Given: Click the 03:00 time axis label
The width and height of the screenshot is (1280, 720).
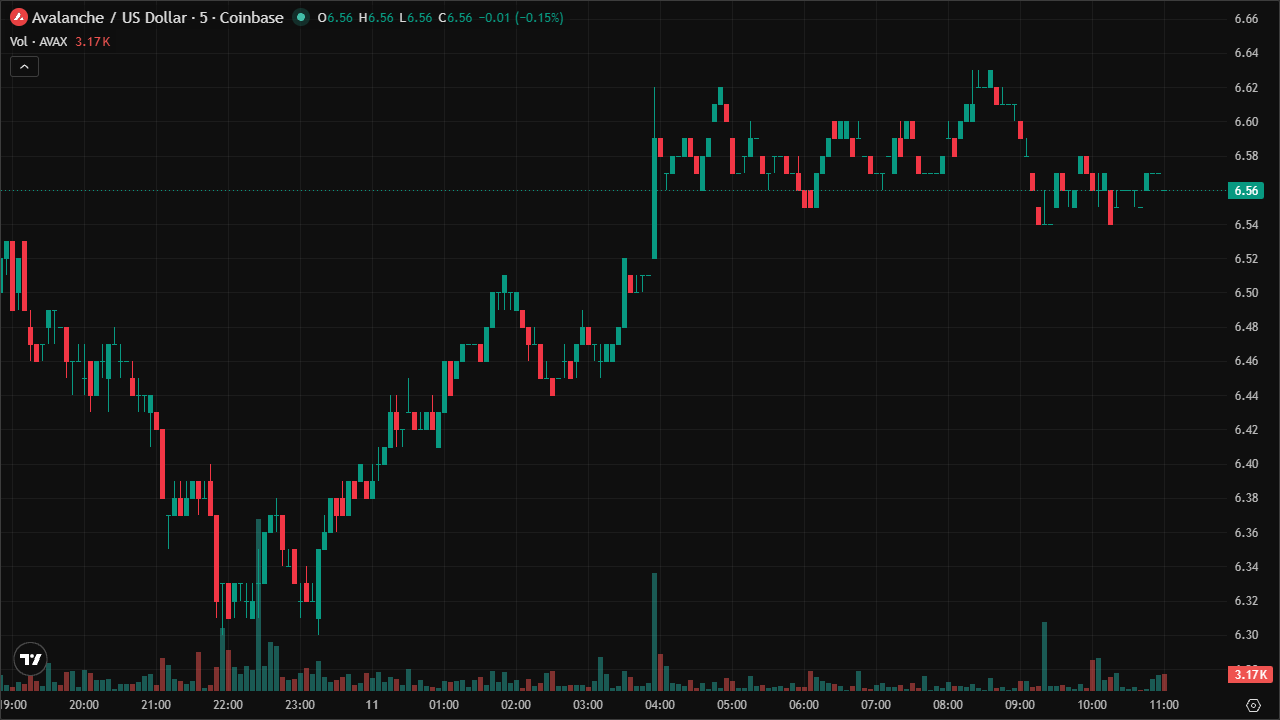Looking at the screenshot, I should click(x=588, y=705).
